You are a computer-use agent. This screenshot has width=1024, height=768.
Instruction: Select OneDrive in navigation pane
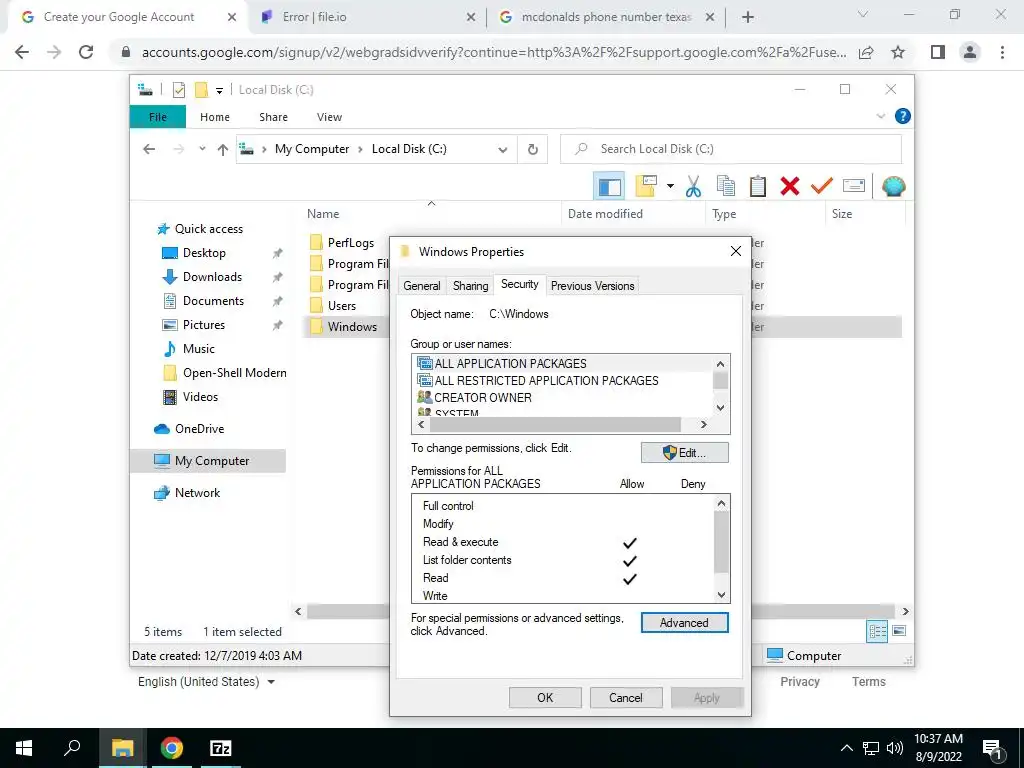tap(199, 429)
